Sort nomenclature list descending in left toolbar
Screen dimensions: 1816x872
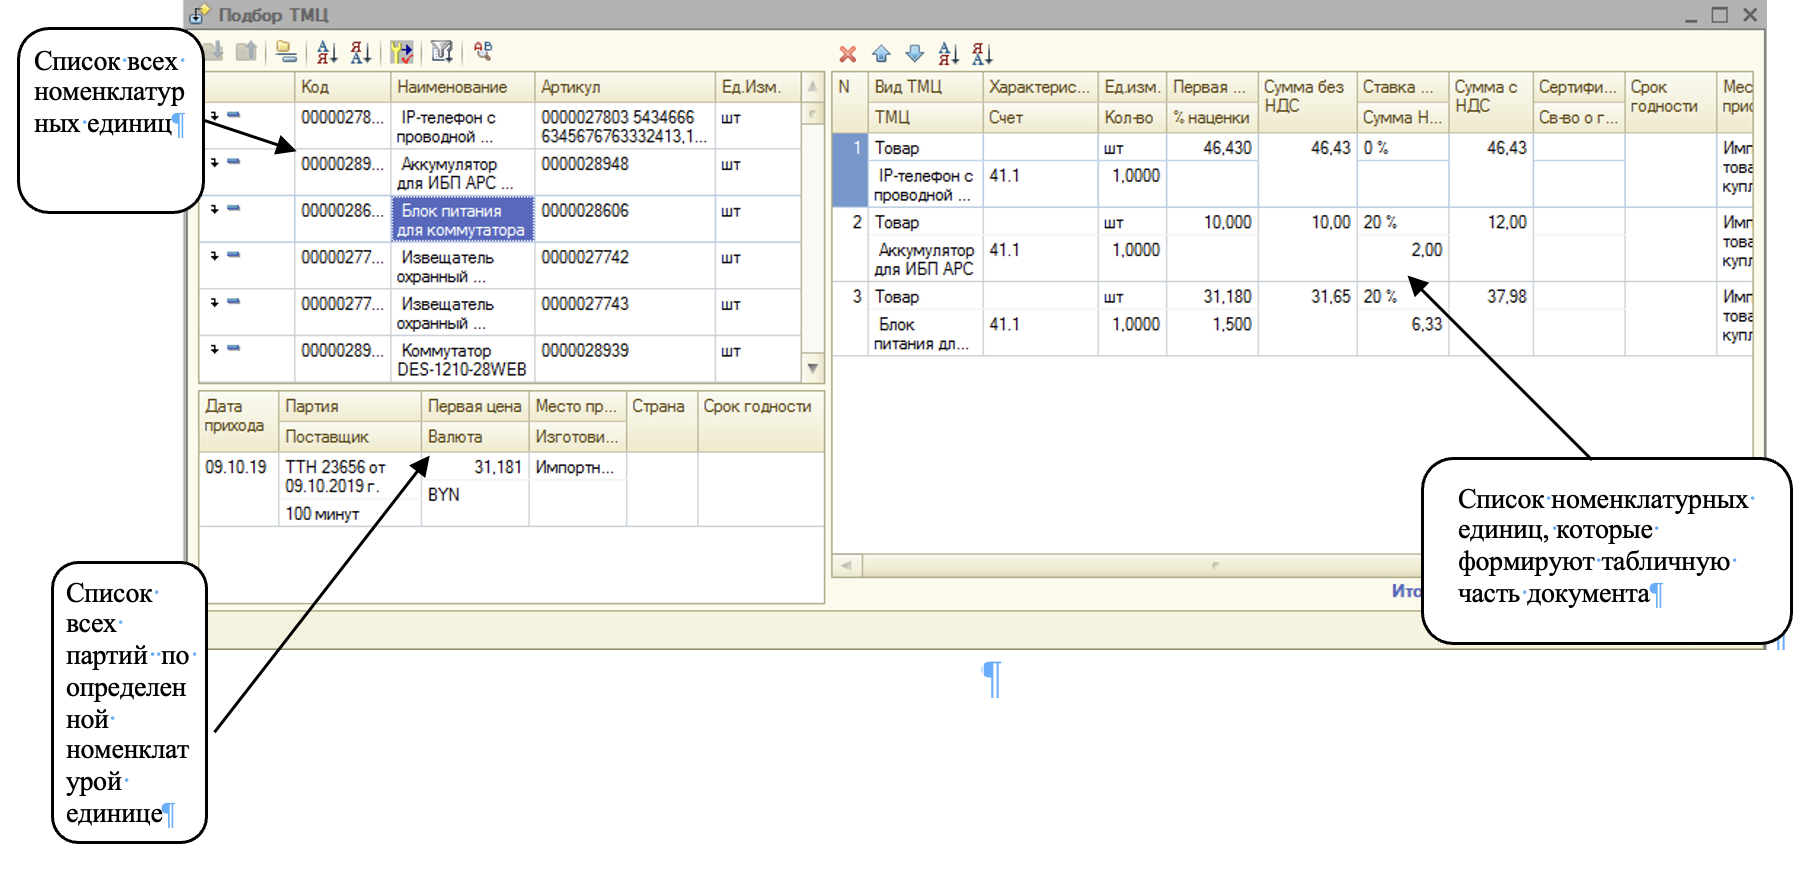(x=361, y=52)
